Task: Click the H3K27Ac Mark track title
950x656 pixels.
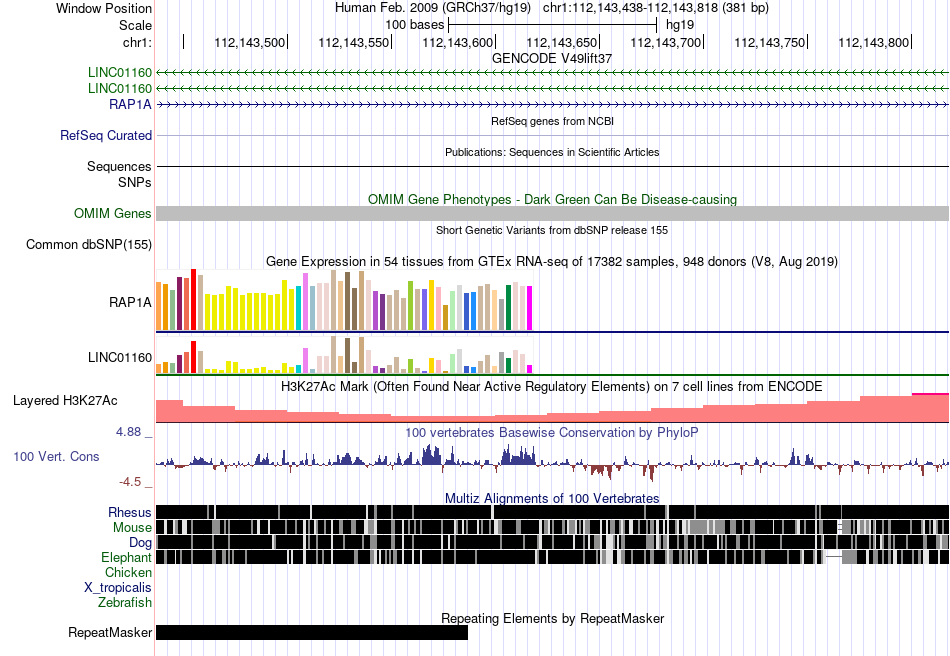Action: pos(552,386)
